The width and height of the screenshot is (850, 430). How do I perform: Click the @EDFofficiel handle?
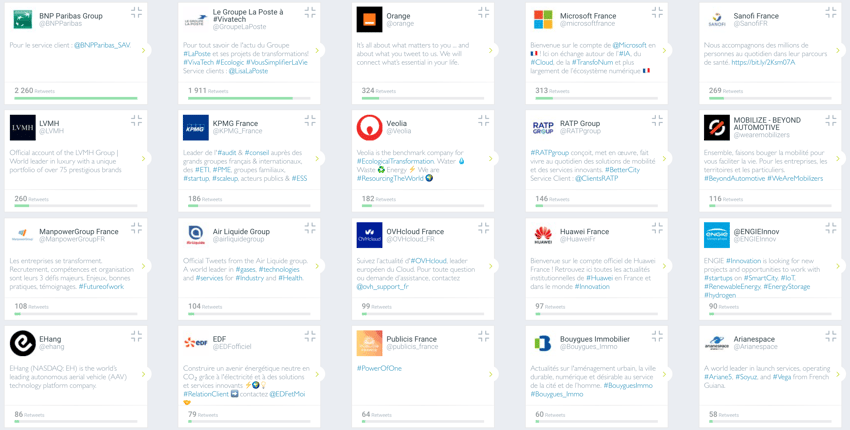[x=232, y=347]
